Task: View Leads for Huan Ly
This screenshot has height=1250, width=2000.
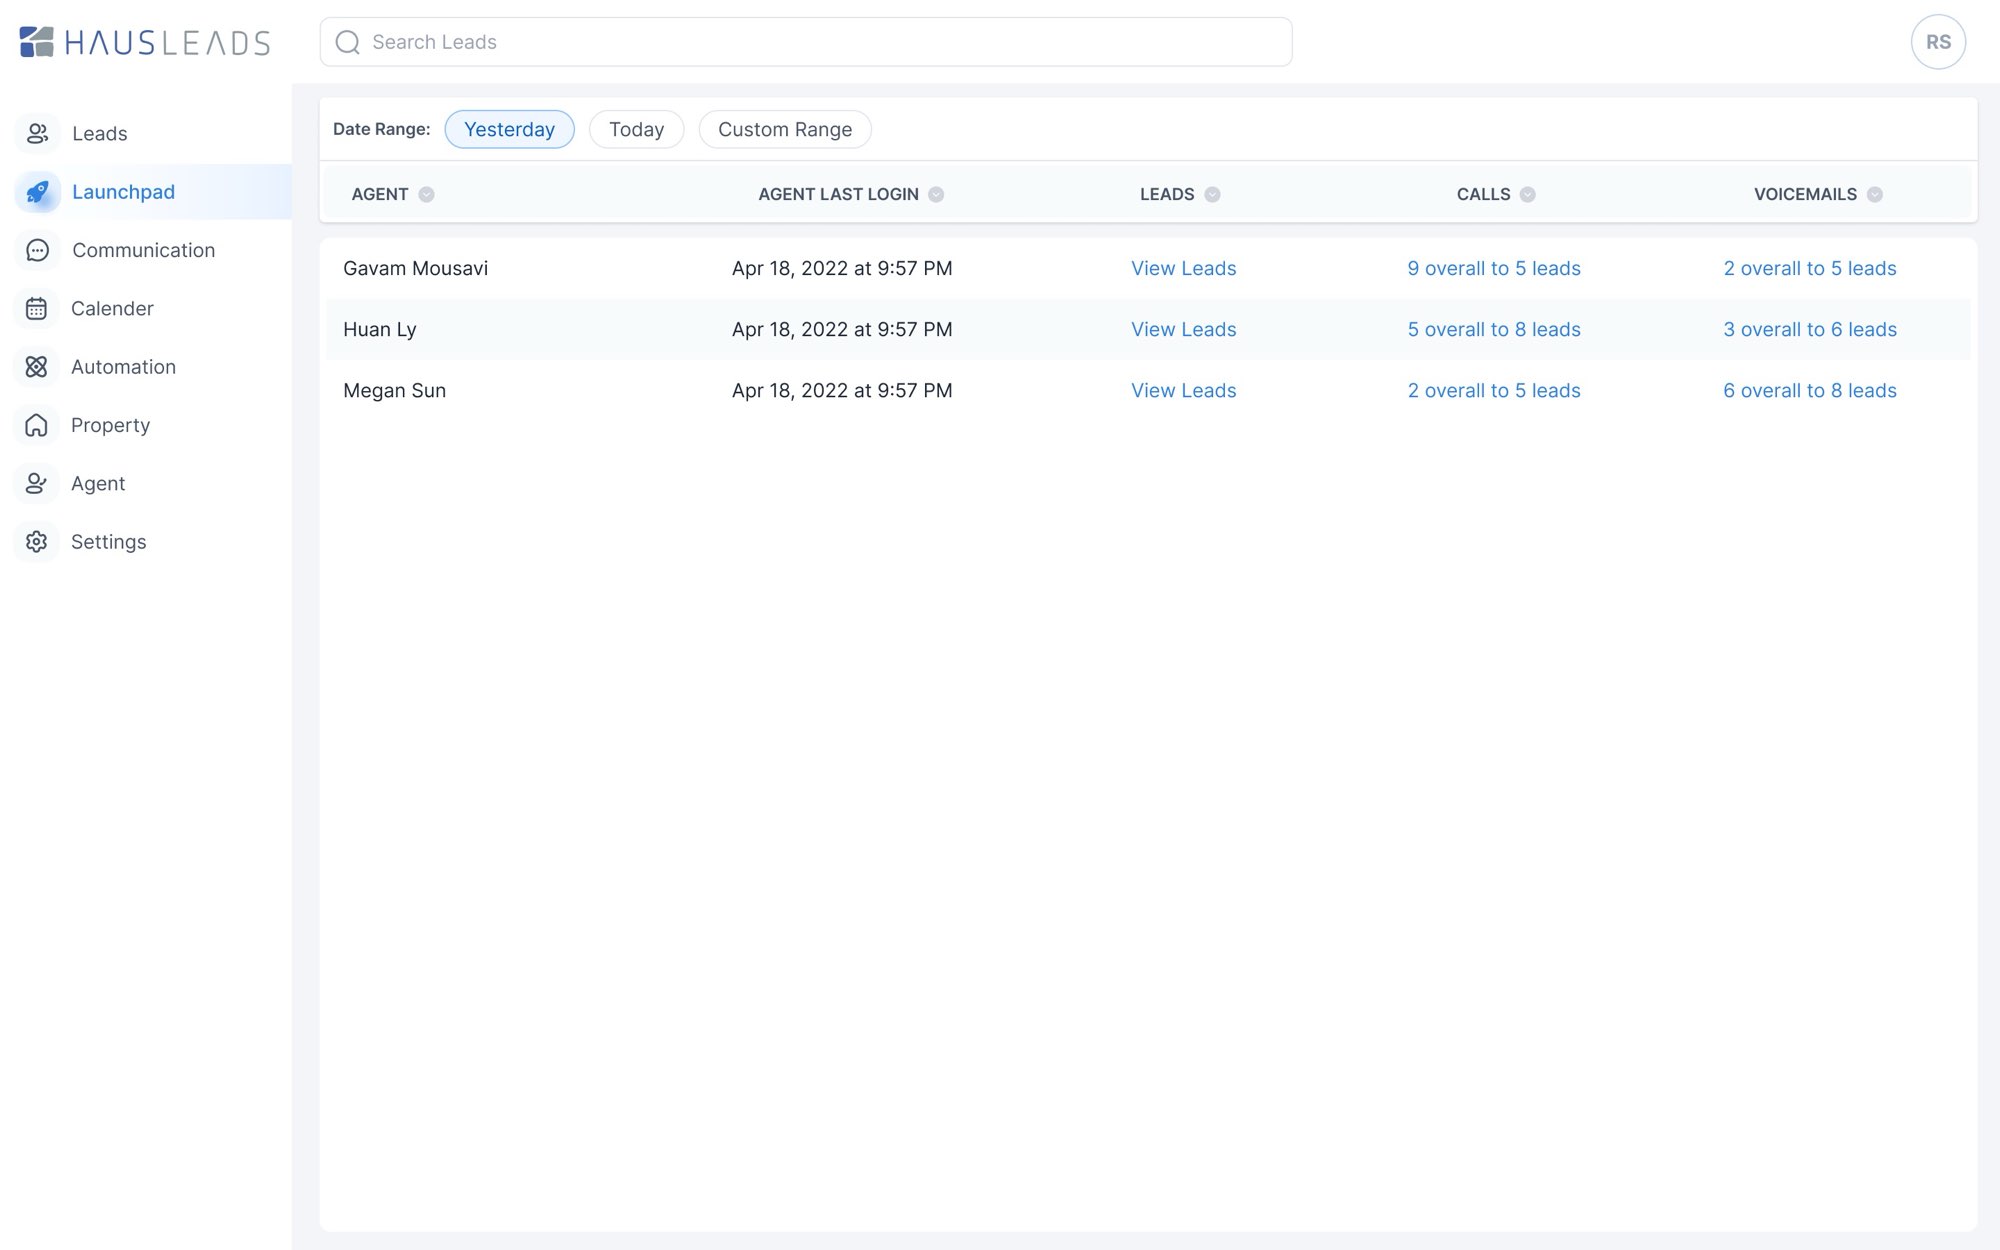Action: 1184,329
